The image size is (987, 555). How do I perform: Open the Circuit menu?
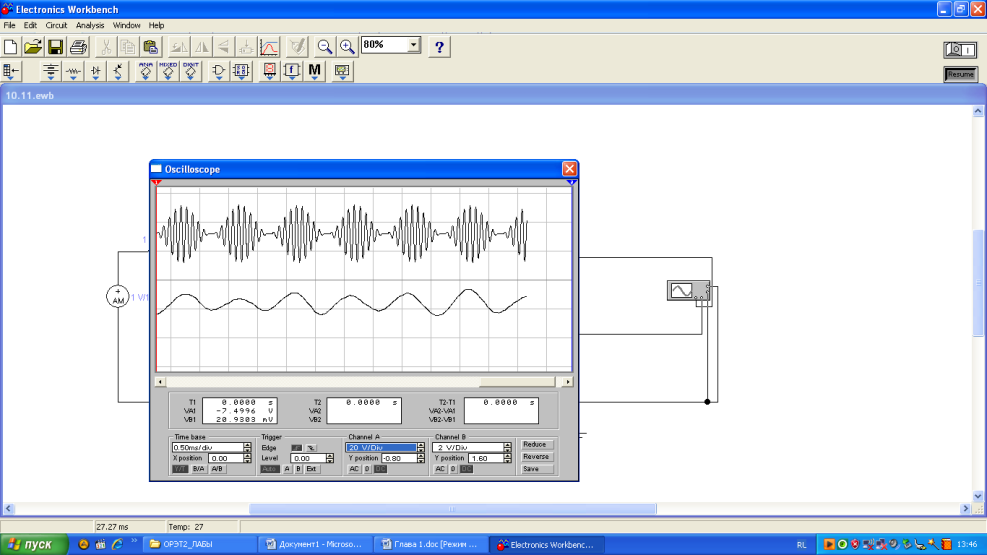(x=56, y=26)
